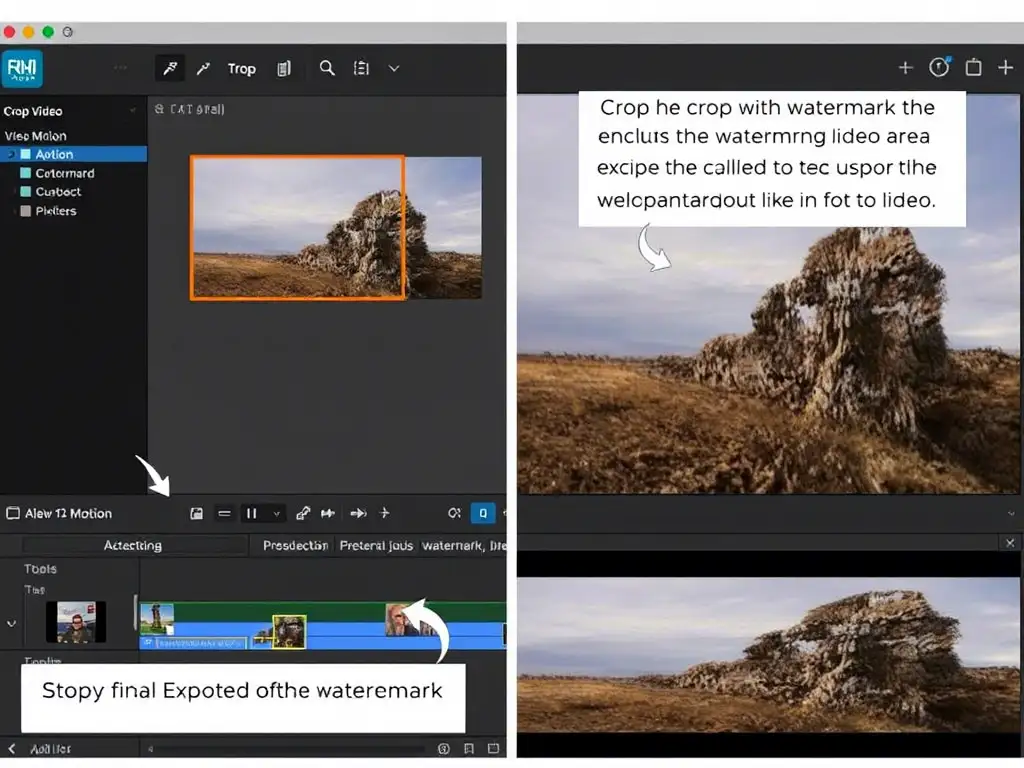Click the Trop toolbar button

coord(241,69)
